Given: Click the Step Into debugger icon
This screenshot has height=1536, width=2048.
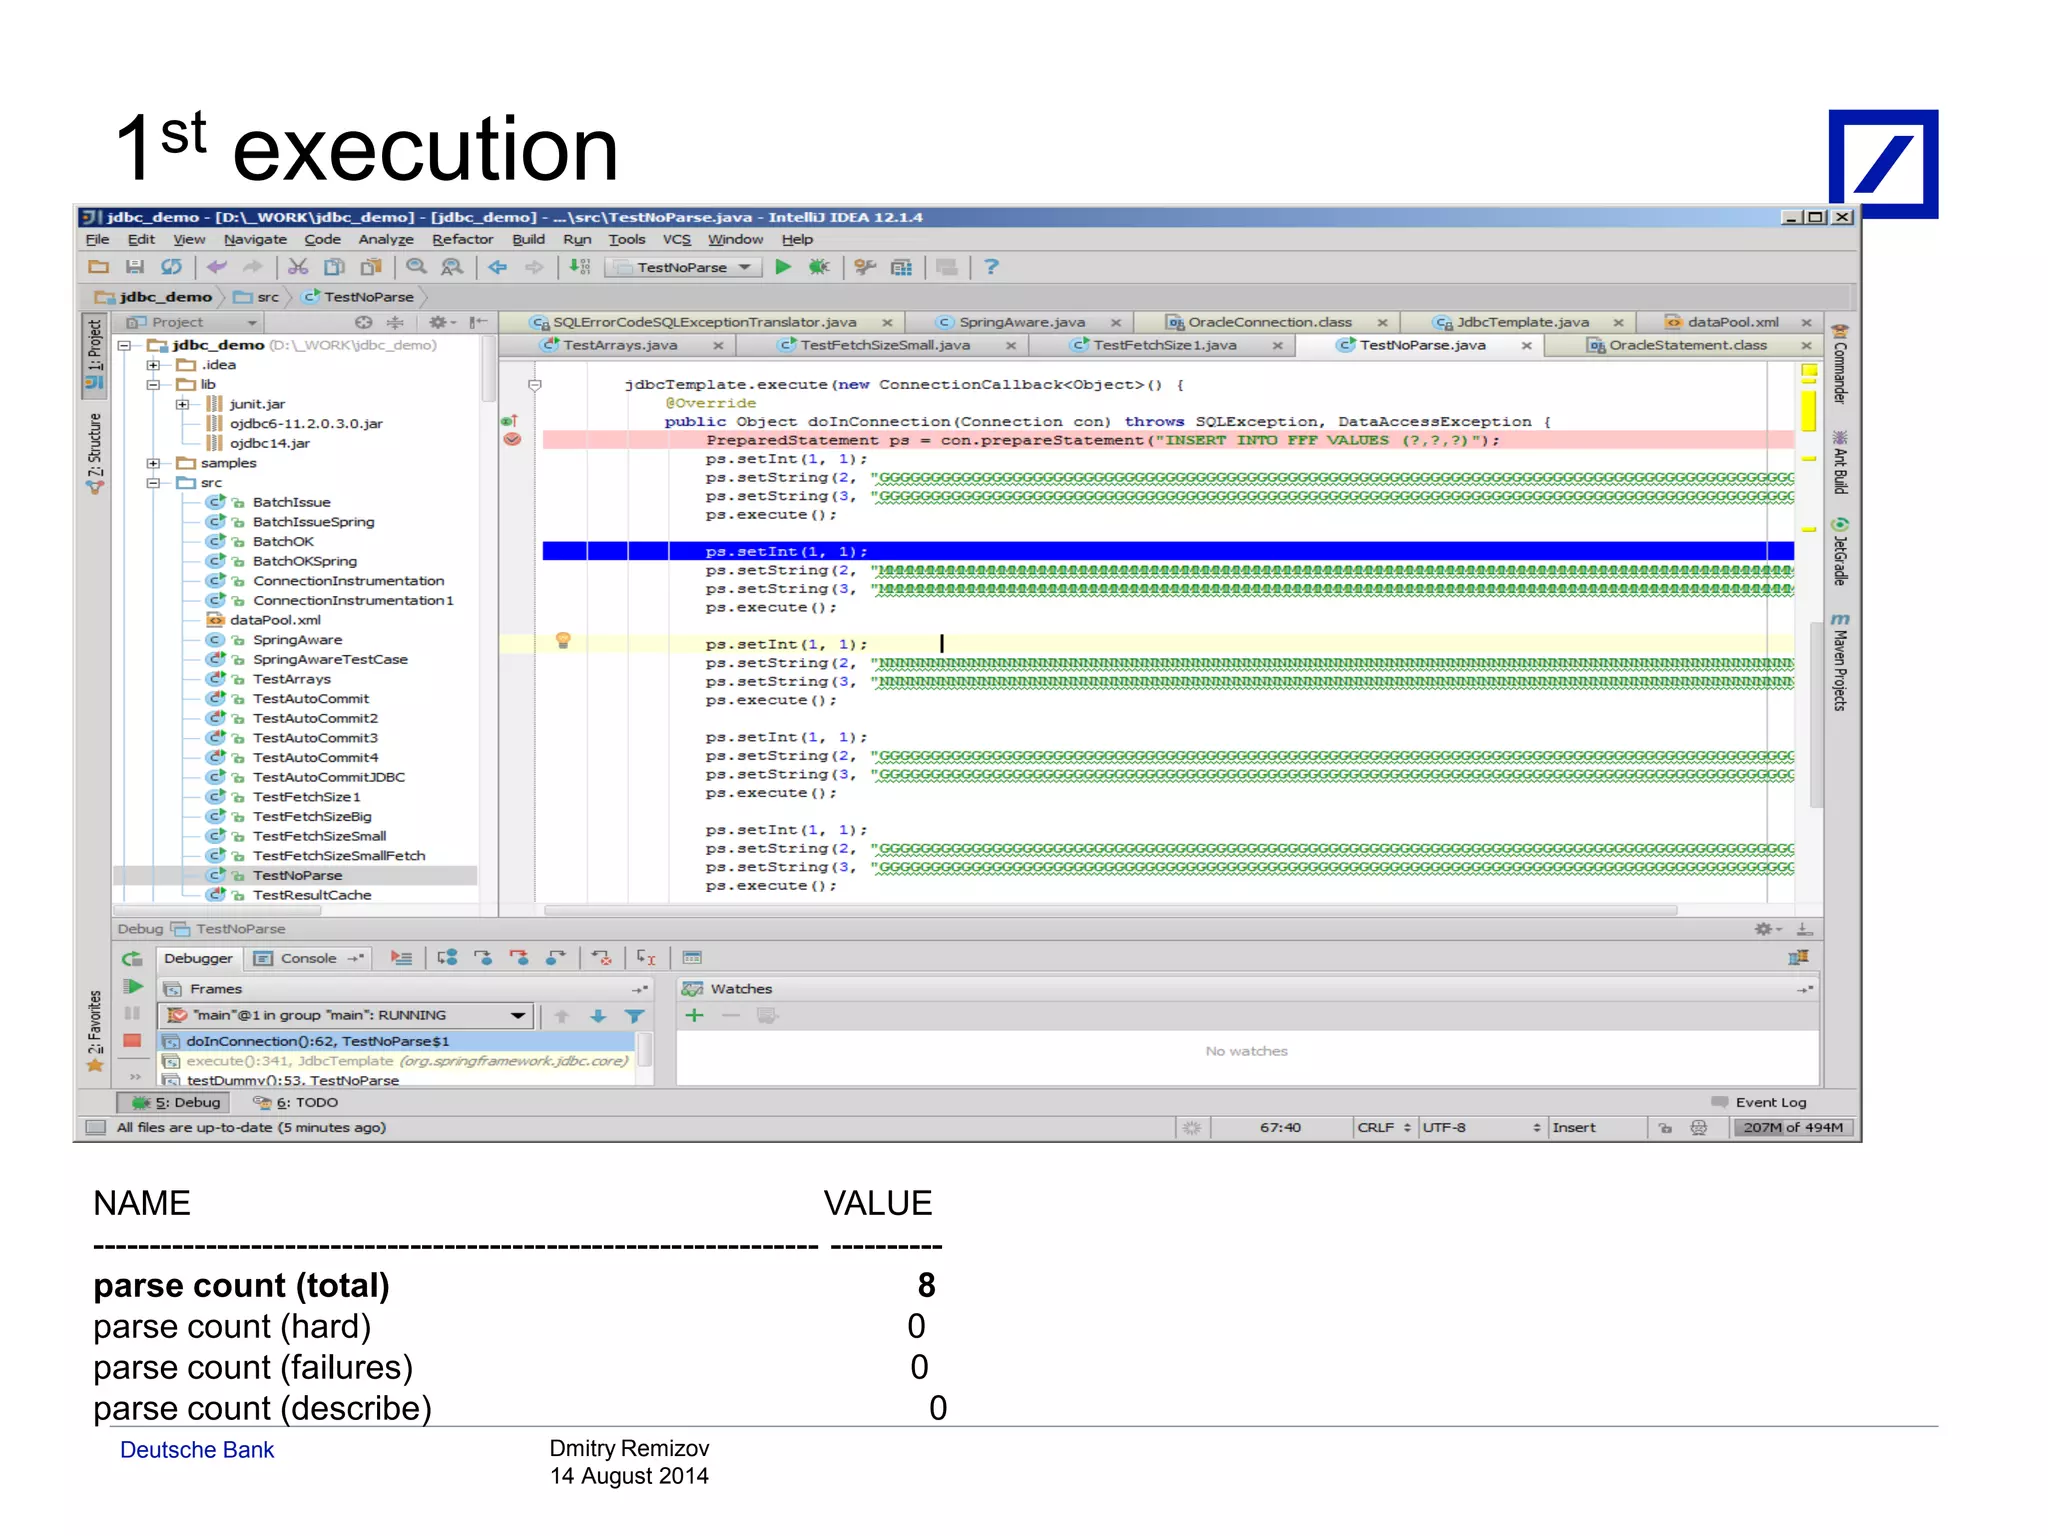Looking at the screenshot, I should [x=483, y=958].
